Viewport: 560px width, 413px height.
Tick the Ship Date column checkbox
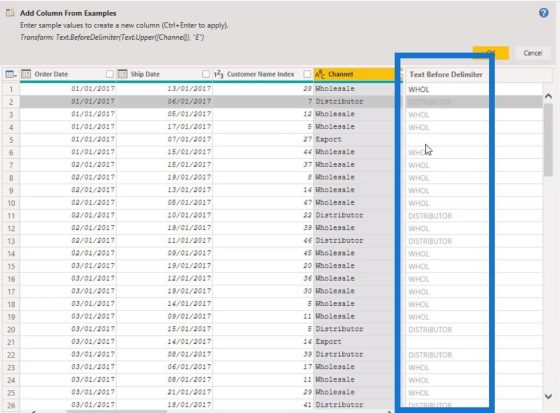tap(206, 74)
